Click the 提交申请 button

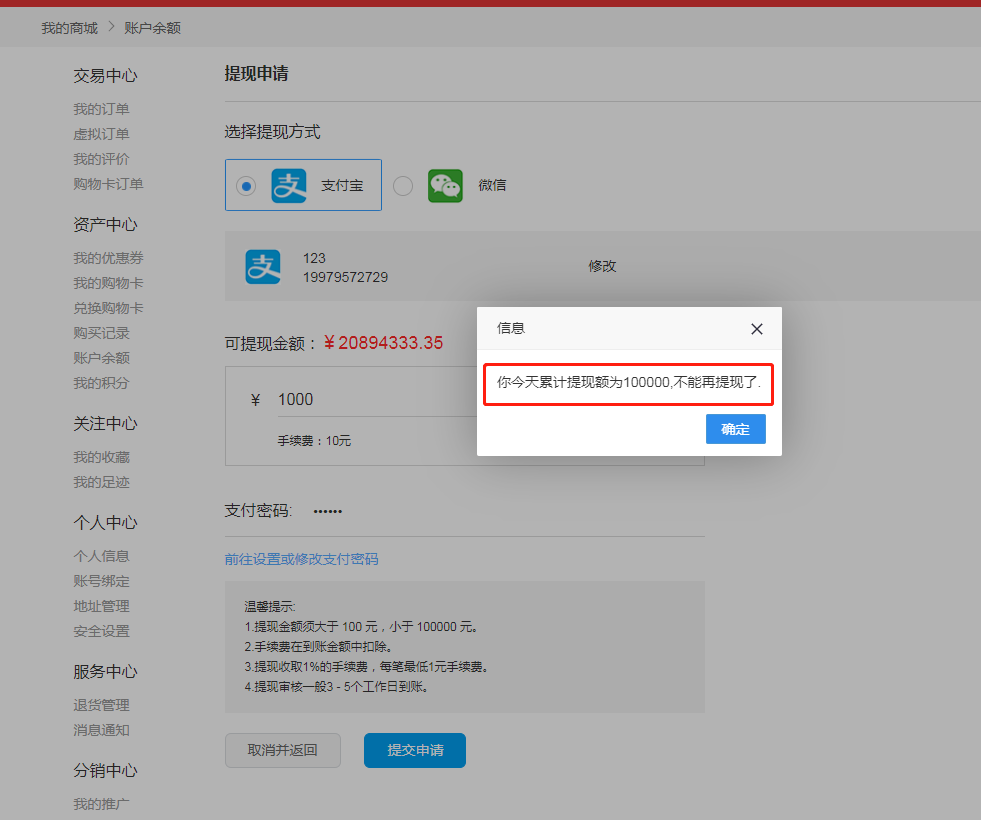415,750
